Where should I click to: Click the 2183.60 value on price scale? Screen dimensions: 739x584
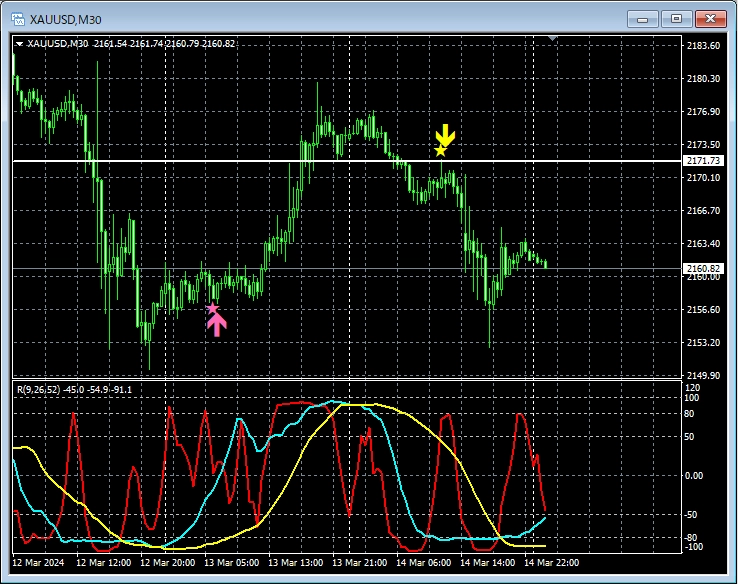coord(703,46)
